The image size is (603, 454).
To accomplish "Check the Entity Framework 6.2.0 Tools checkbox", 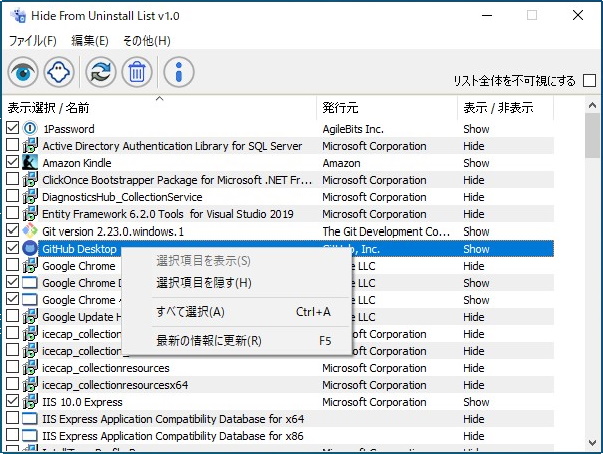I will click(12, 213).
